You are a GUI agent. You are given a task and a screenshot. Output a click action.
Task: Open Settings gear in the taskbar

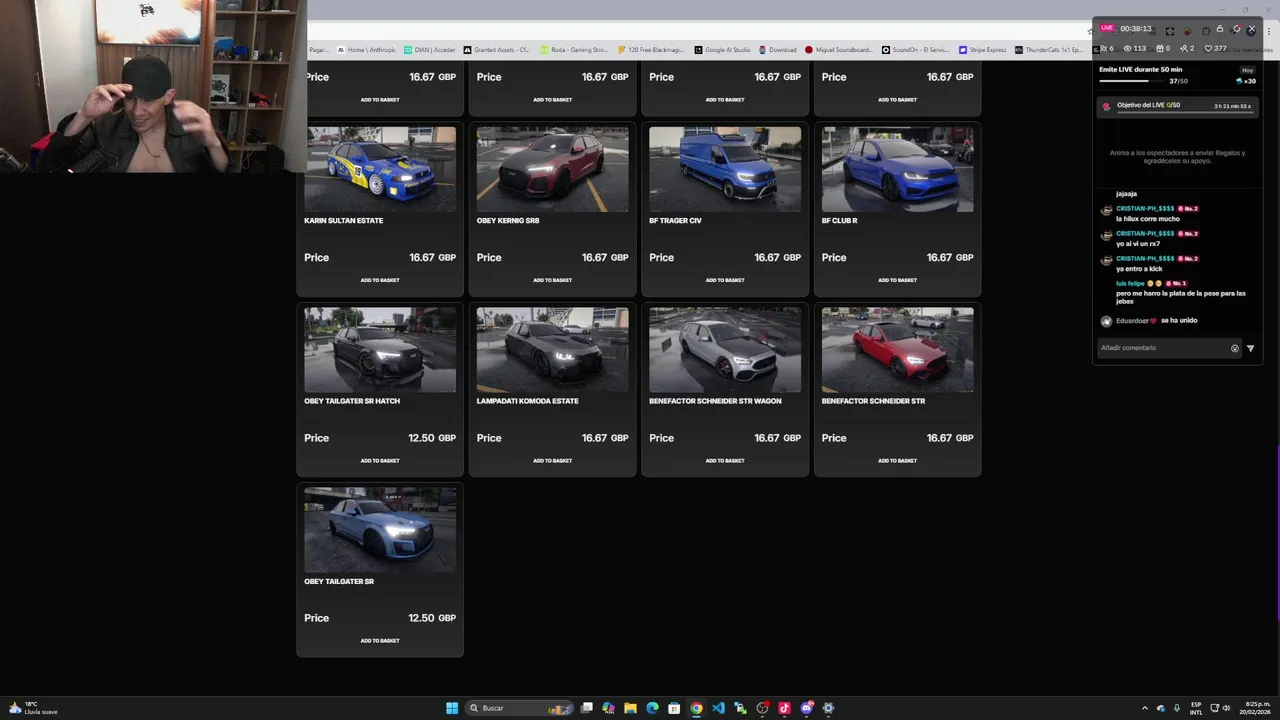[x=828, y=708]
